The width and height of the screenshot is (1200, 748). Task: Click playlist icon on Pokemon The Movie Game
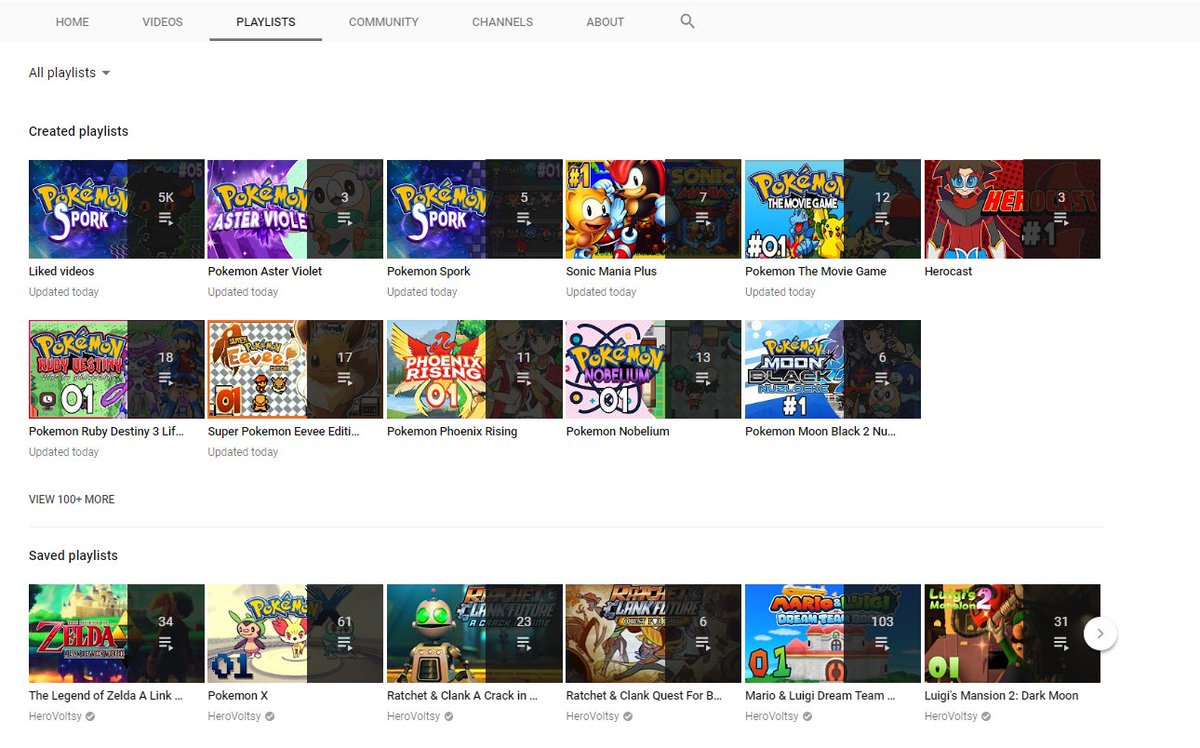pos(882,218)
